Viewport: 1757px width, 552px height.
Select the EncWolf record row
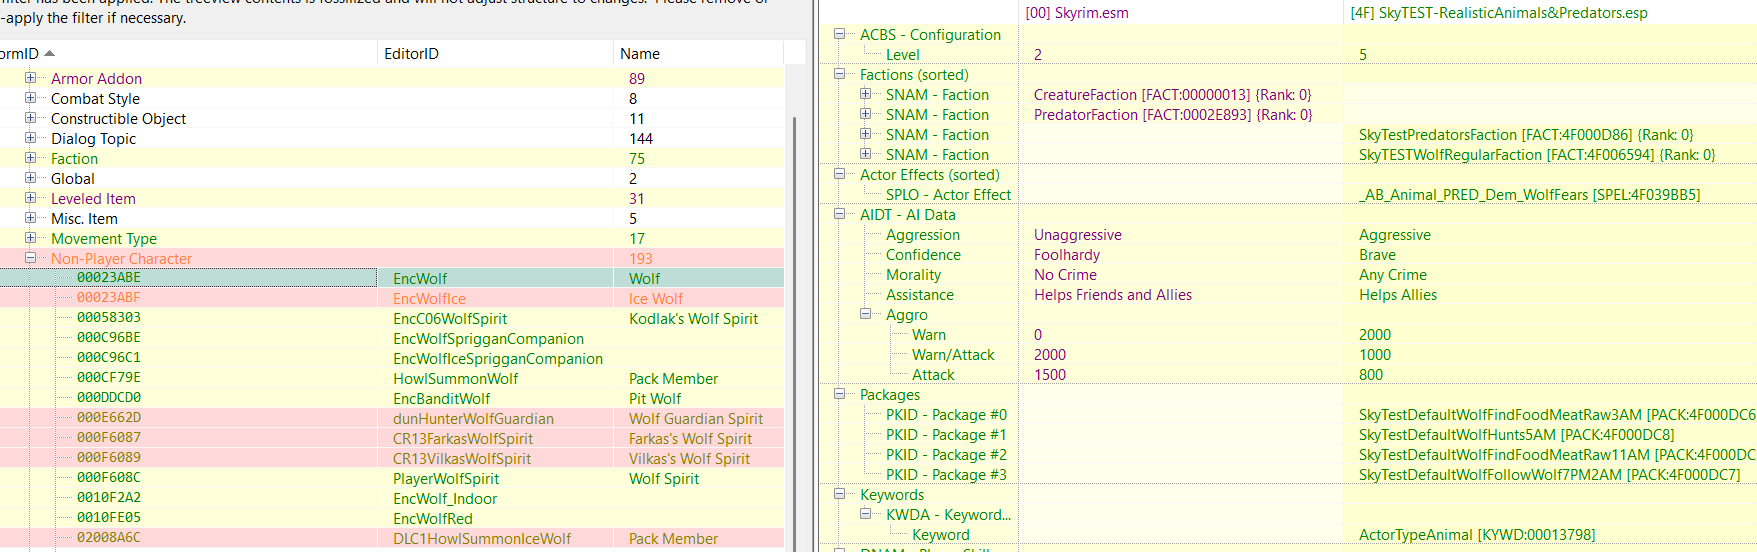[392, 278]
